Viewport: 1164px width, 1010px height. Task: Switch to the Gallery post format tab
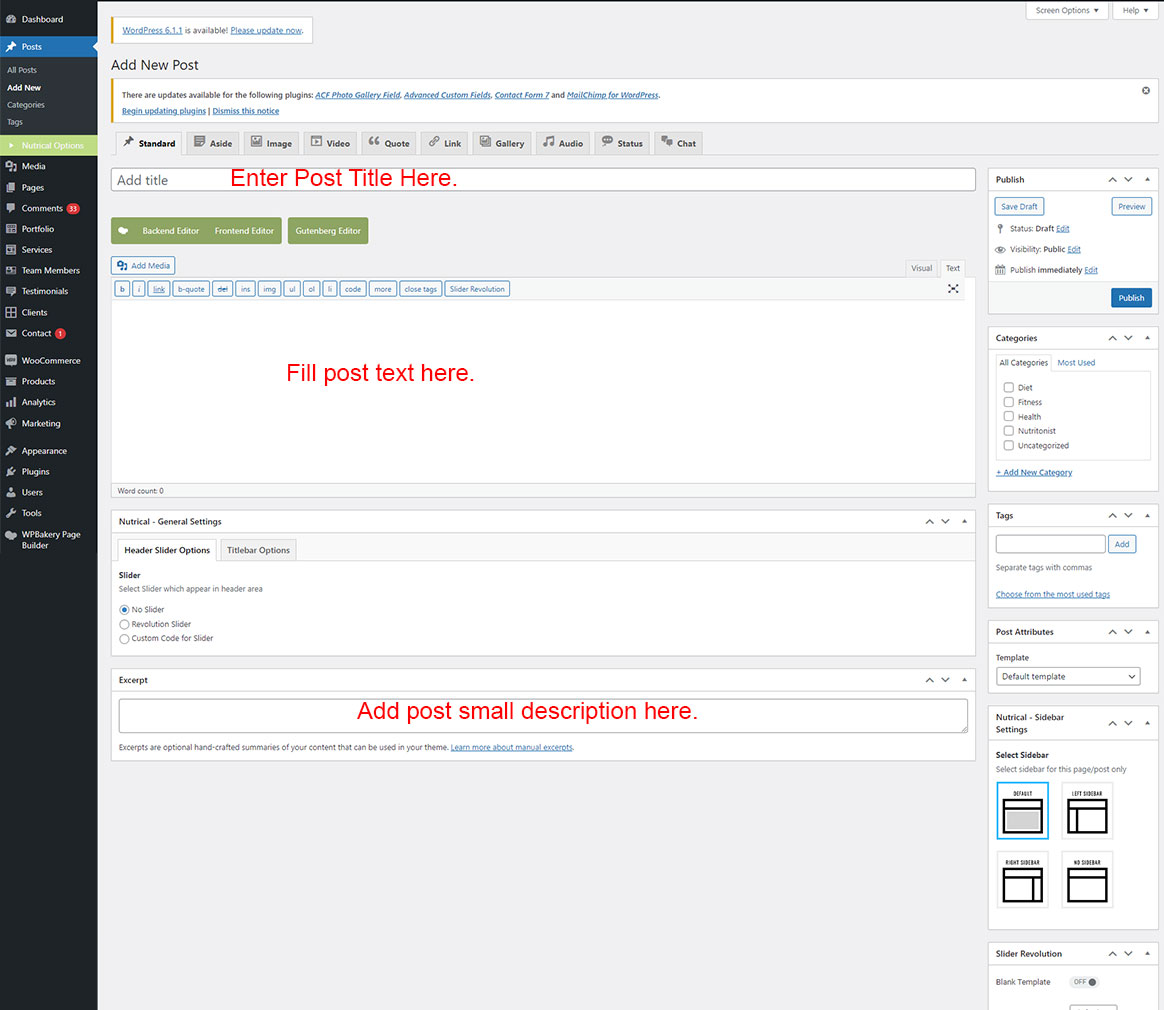click(501, 143)
